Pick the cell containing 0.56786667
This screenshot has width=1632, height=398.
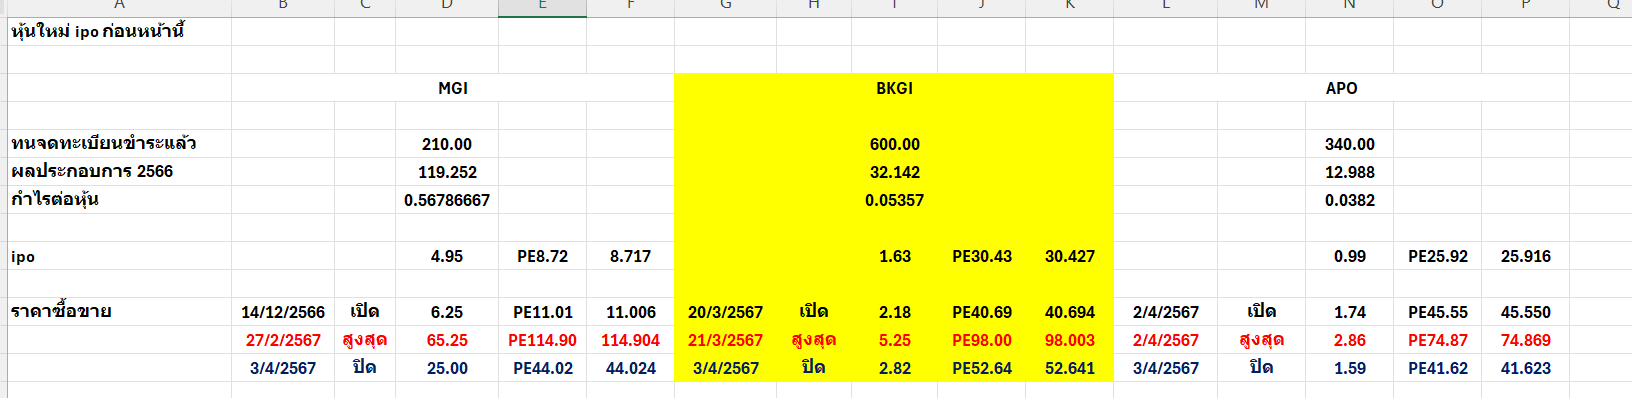tap(447, 200)
